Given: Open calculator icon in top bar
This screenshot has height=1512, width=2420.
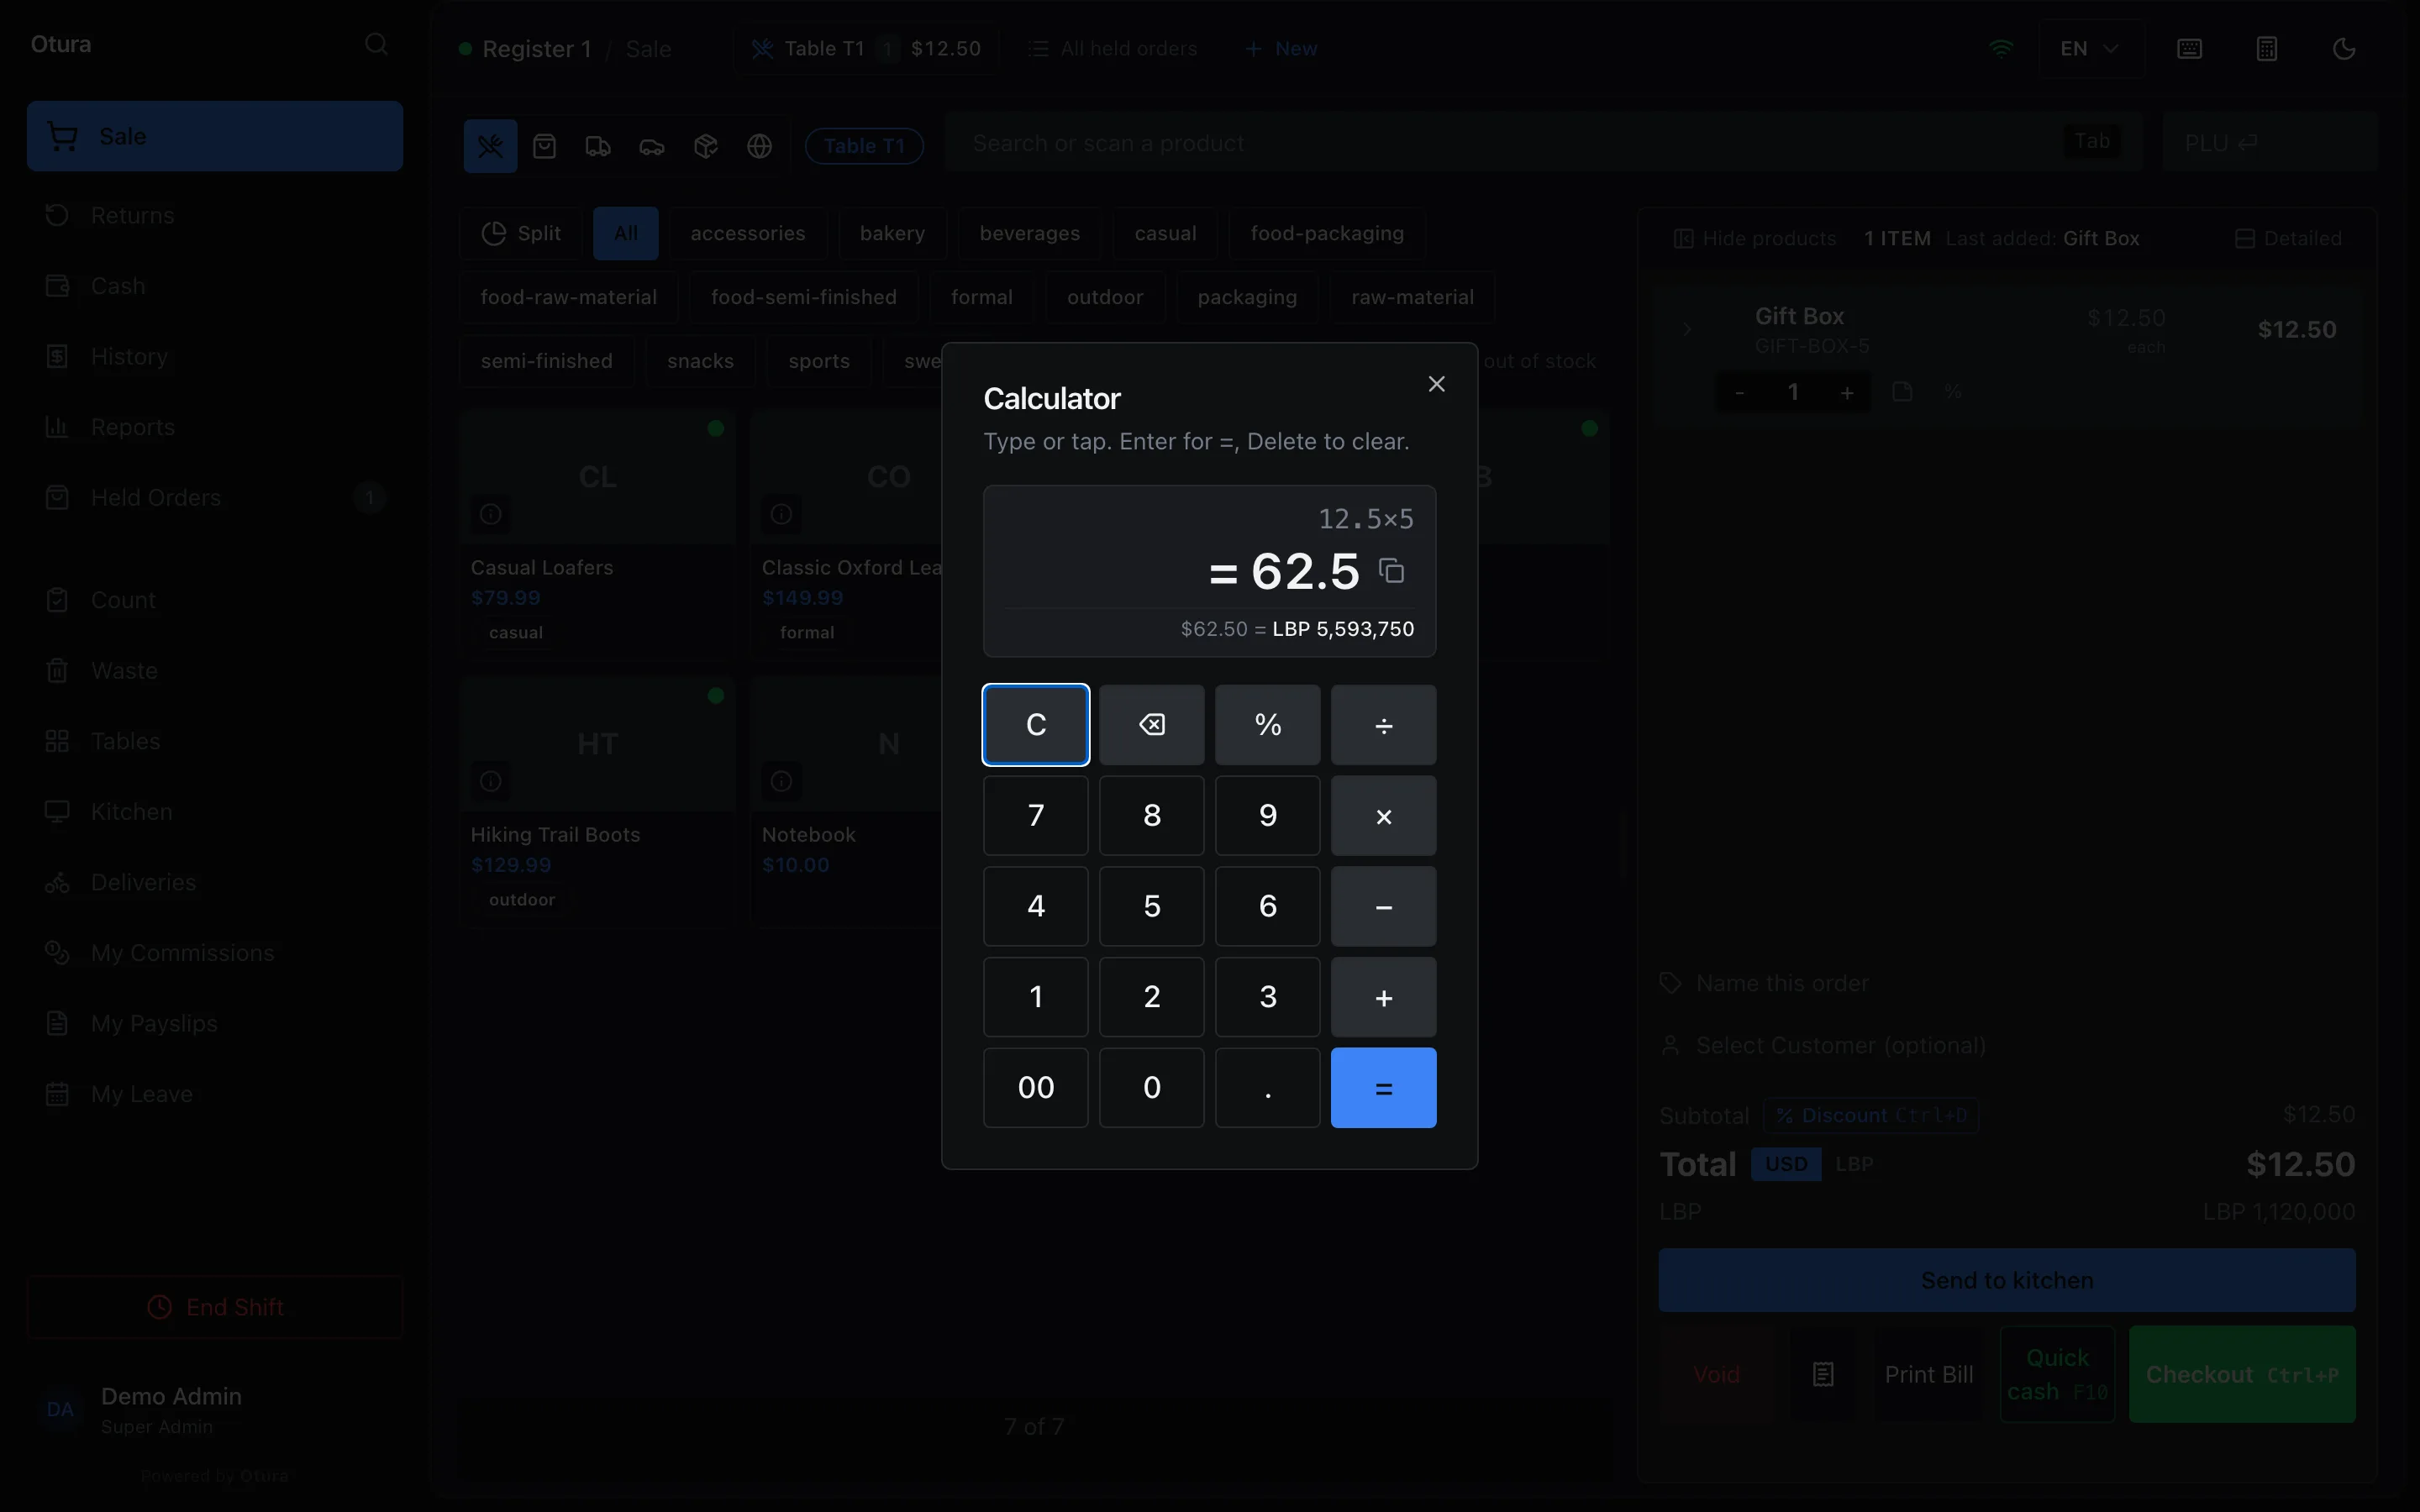Looking at the screenshot, I should click(x=2267, y=49).
